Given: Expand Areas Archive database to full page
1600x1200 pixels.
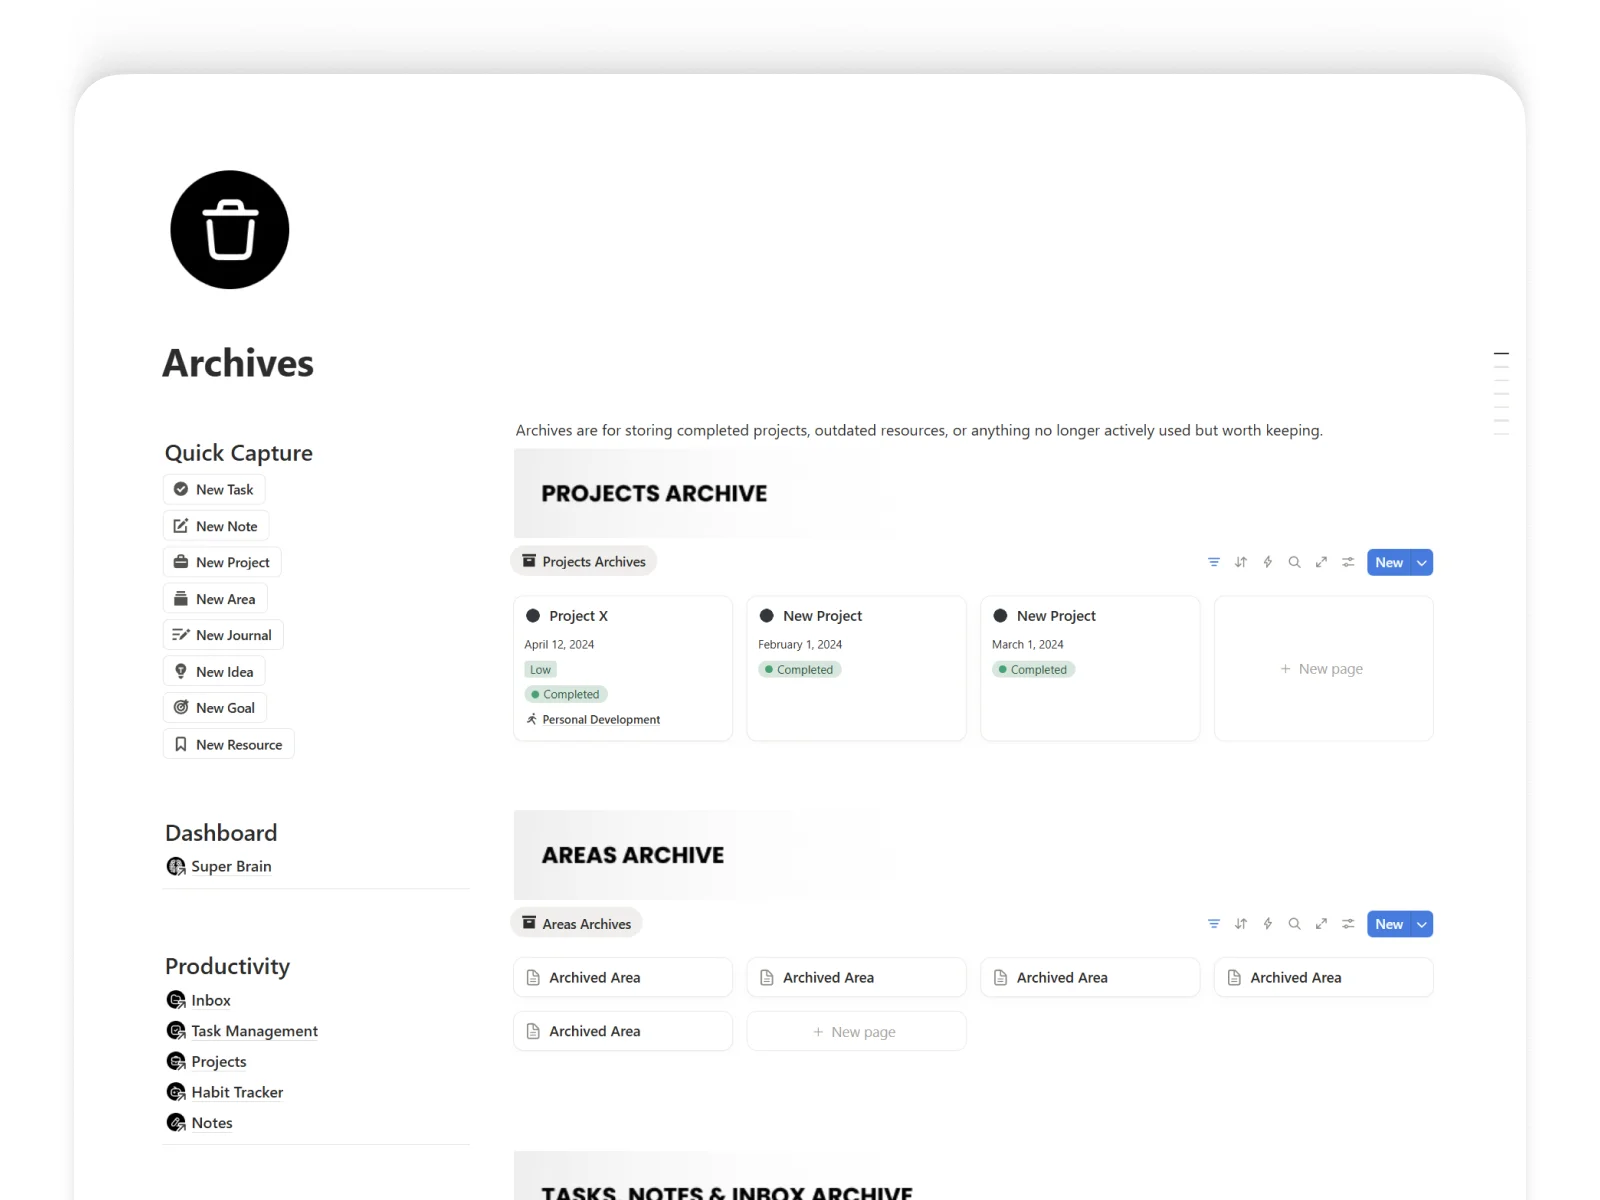Looking at the screenshot, I should 1321,924.
